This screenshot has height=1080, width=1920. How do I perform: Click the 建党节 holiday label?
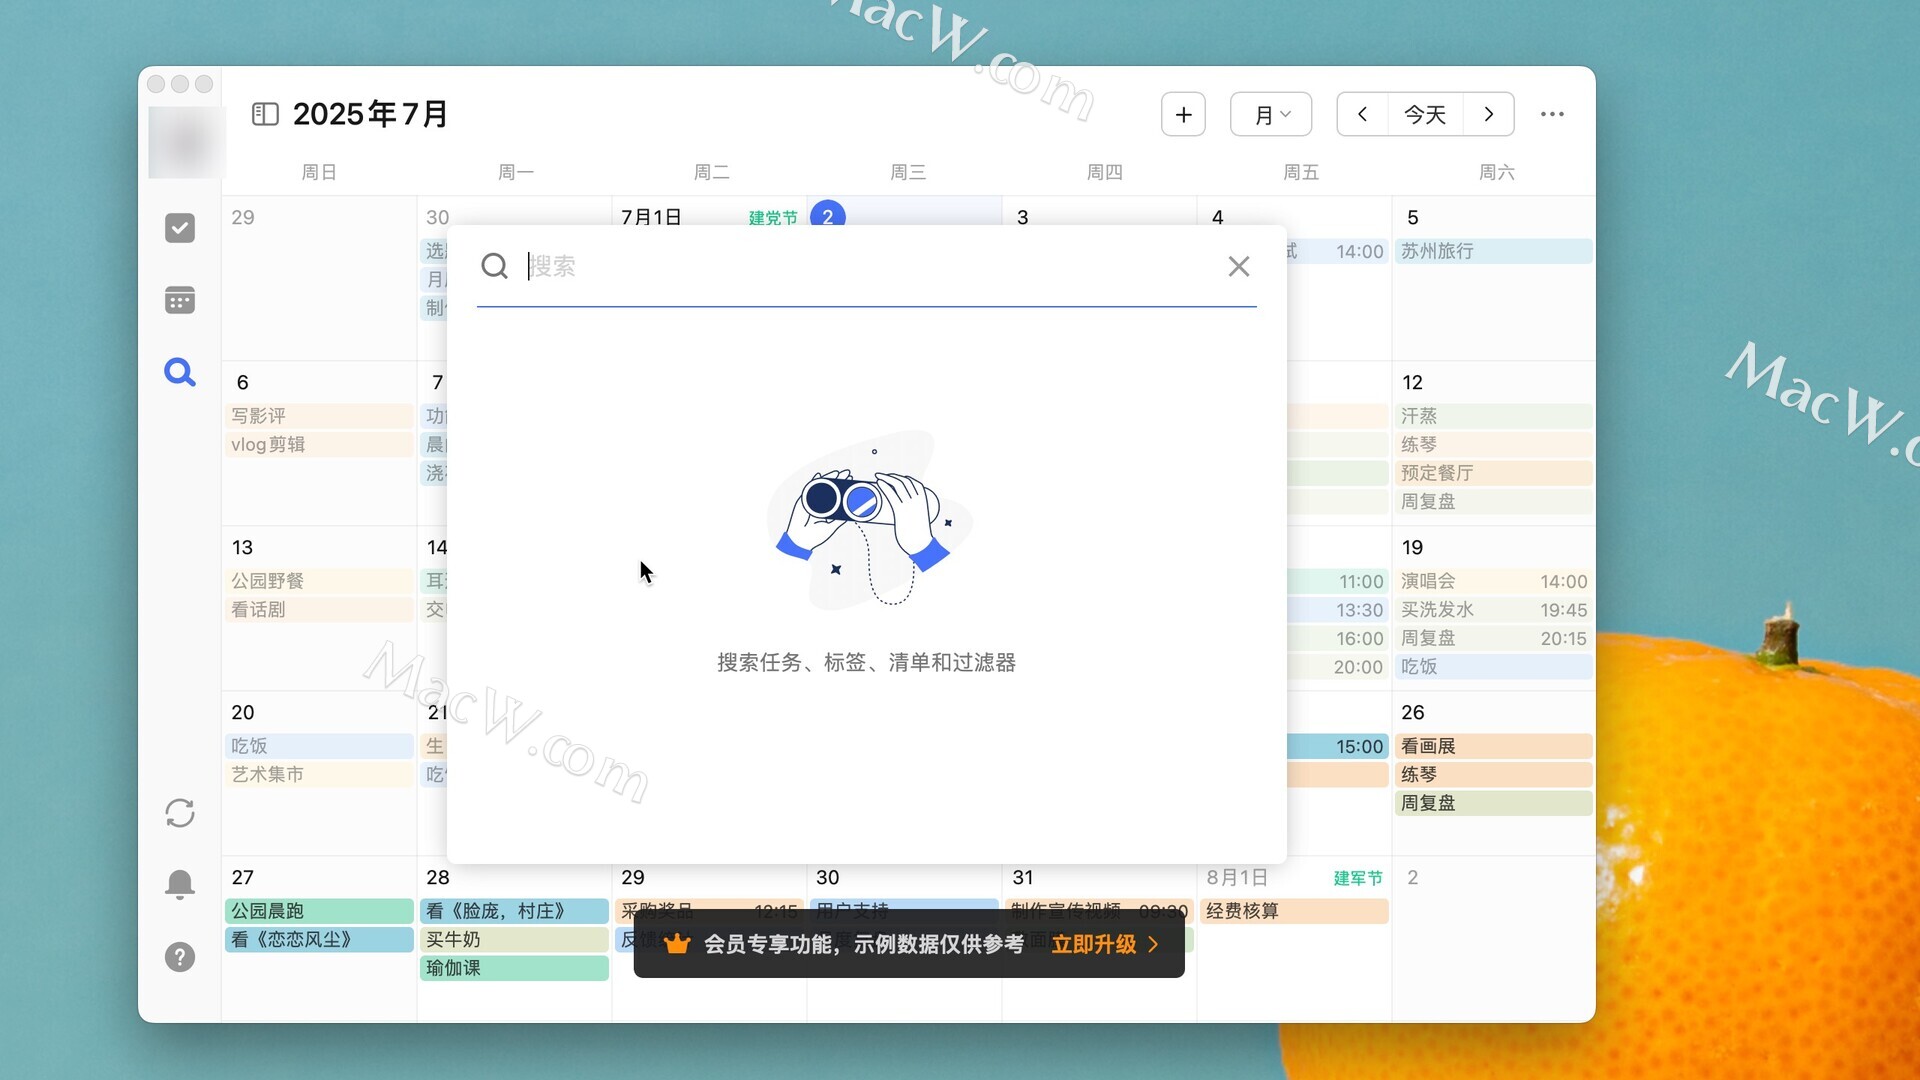(x=773, y=218)
